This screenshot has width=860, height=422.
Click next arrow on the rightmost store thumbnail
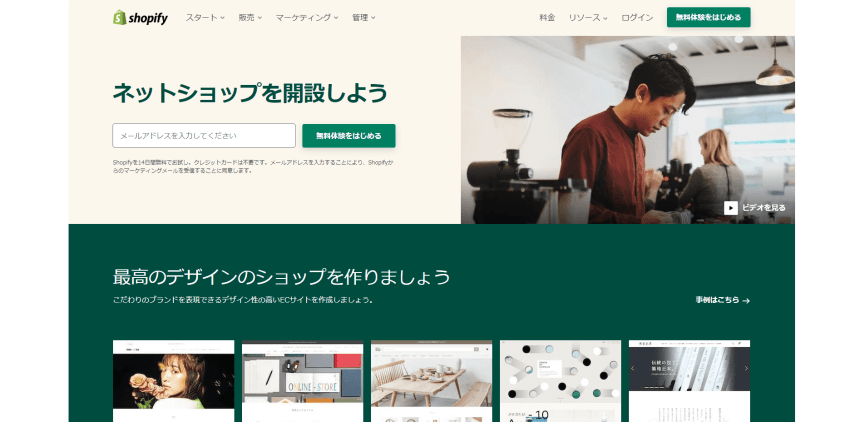746,368
